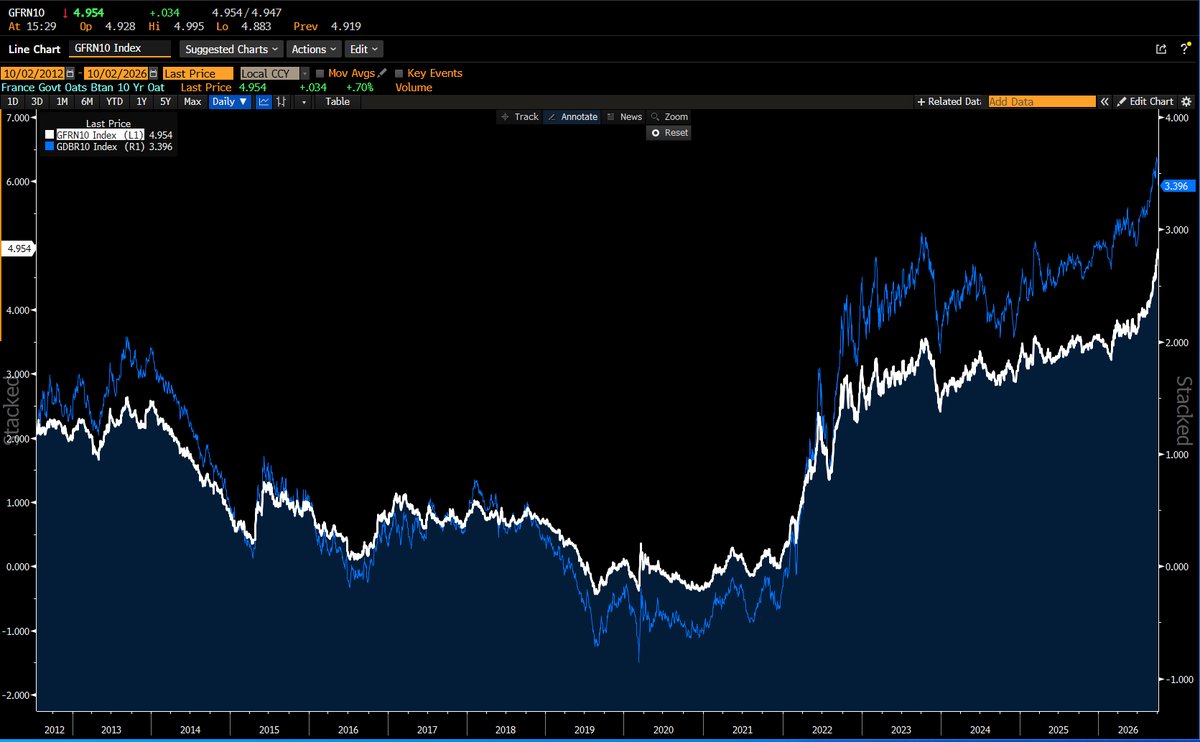
Task: Open the Actions dropdown menu
Action: (x=314, y=49)
